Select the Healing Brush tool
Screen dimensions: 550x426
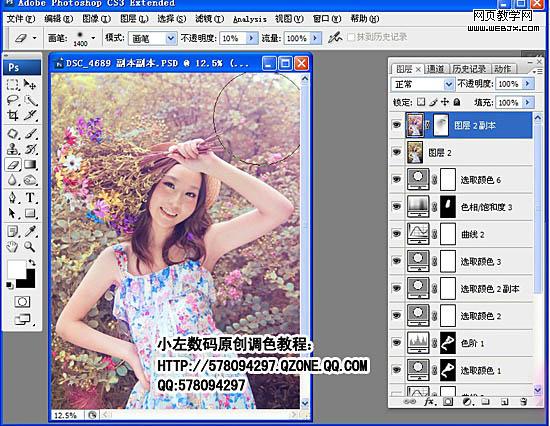(x=13, y=134)
